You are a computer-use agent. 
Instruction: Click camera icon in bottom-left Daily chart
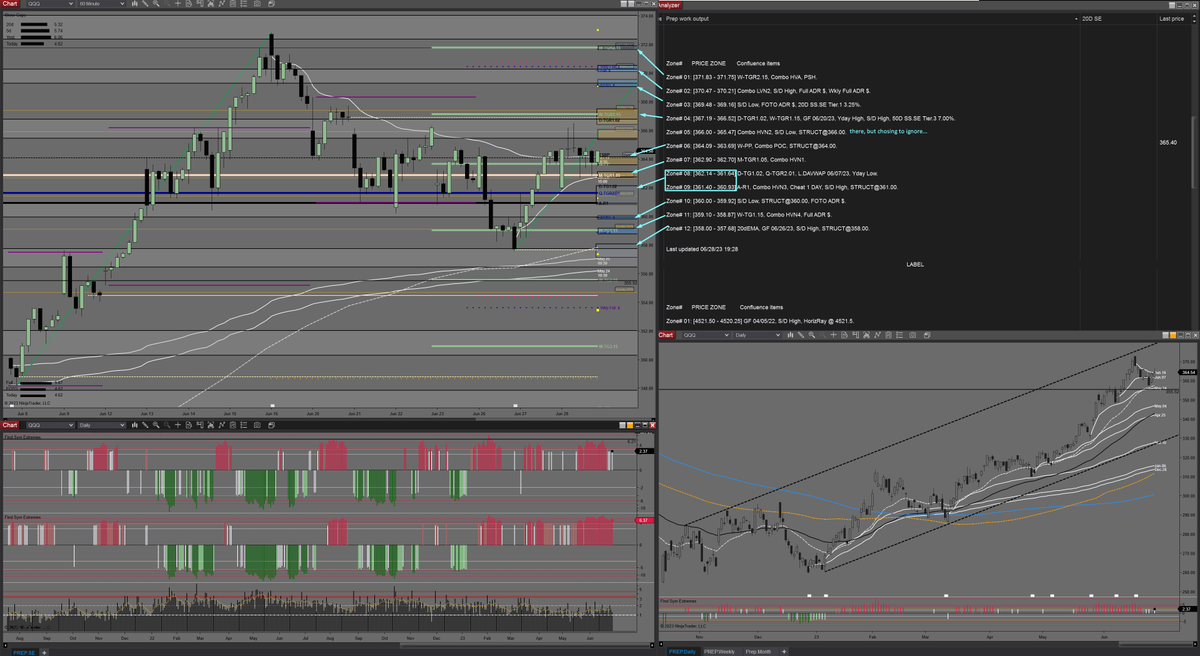tap(257, 425)
